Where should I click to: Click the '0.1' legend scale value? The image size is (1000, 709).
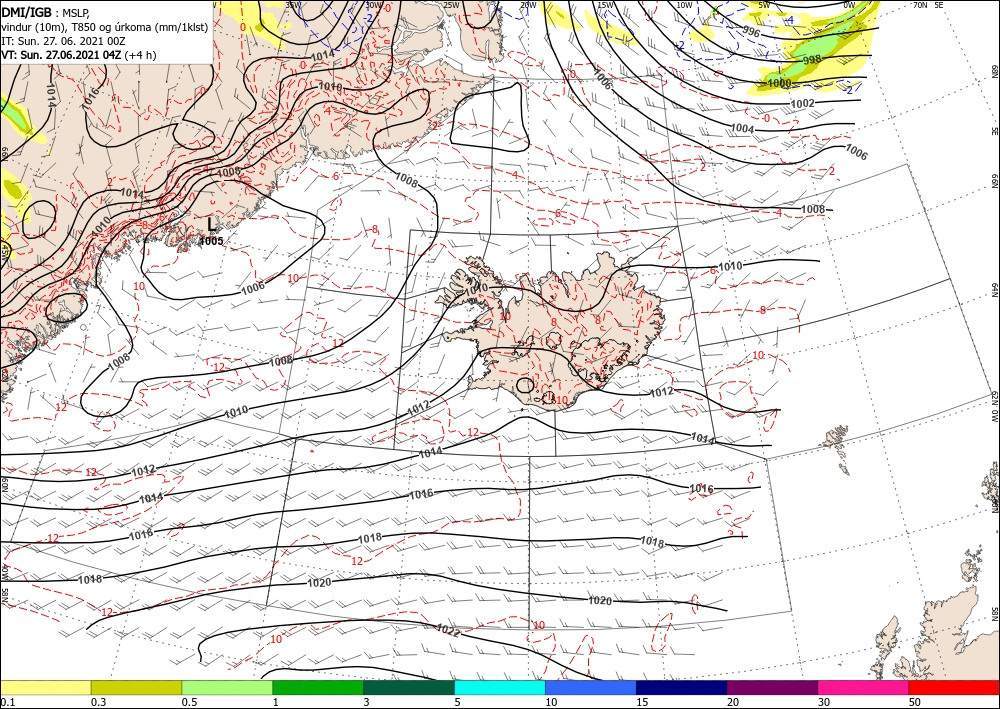click(8, 702)
